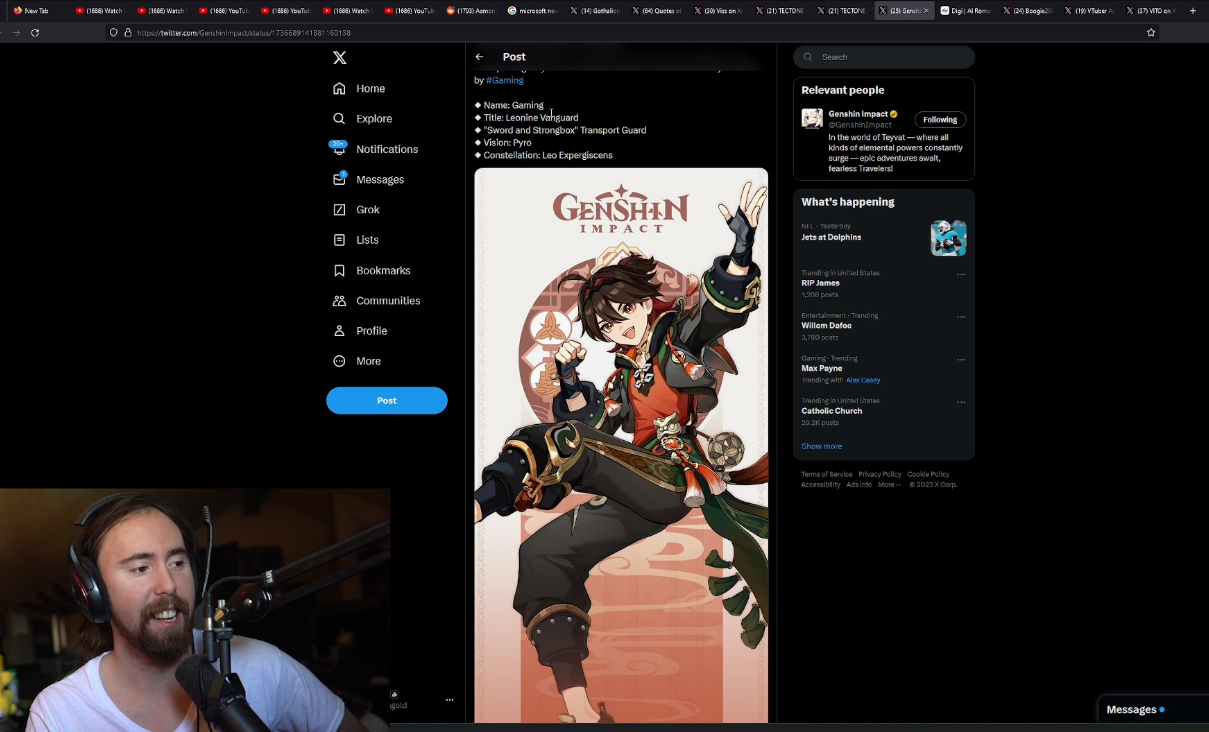Open Notifications from sidebar
This screenshot has width=1209, height=732.
(375, 149)
